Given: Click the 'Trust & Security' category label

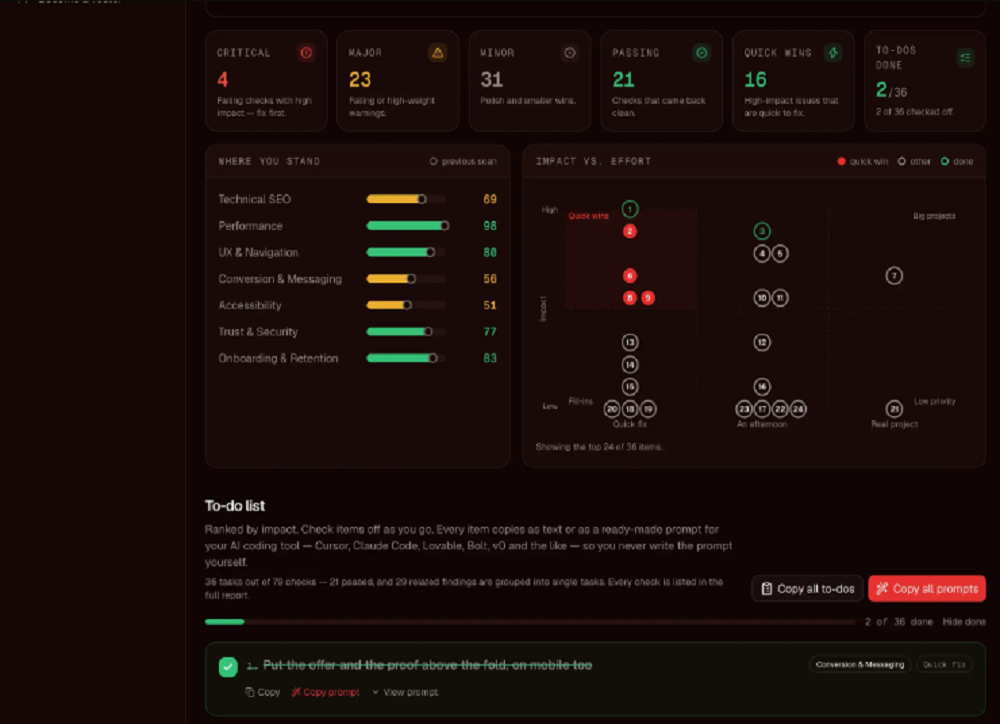Looking at the screenshot, I should point(258,332).
